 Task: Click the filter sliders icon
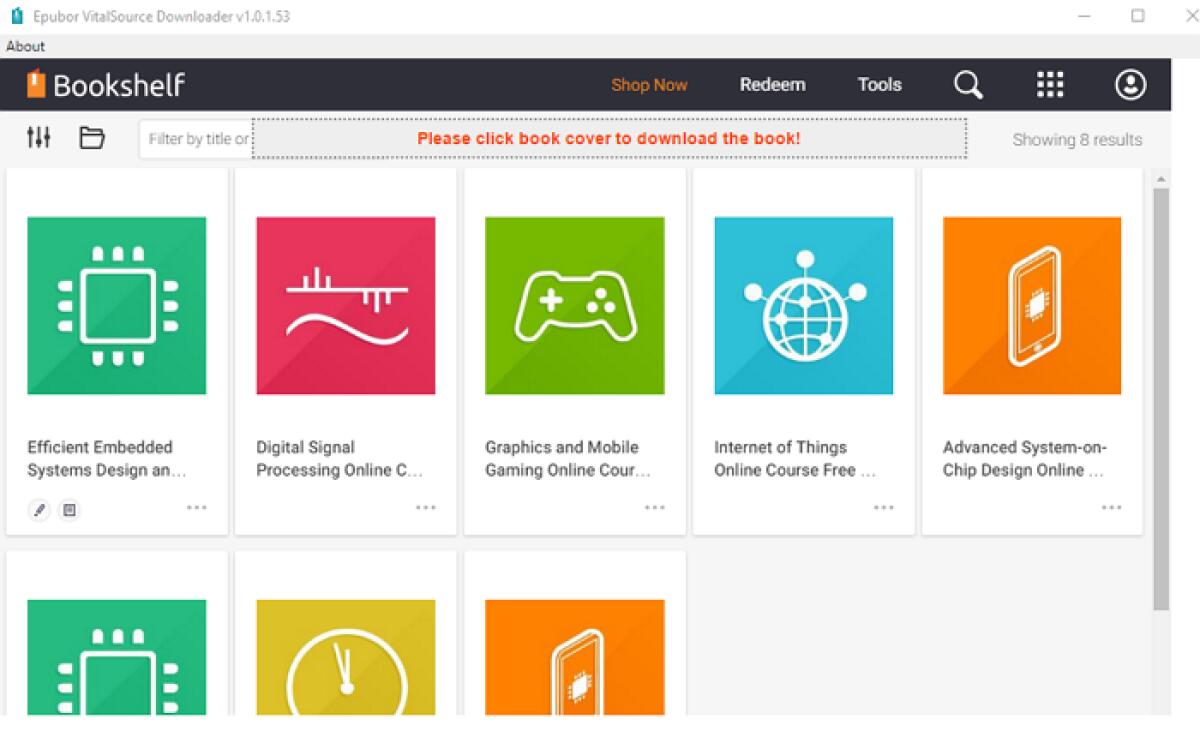coord(38,138)
